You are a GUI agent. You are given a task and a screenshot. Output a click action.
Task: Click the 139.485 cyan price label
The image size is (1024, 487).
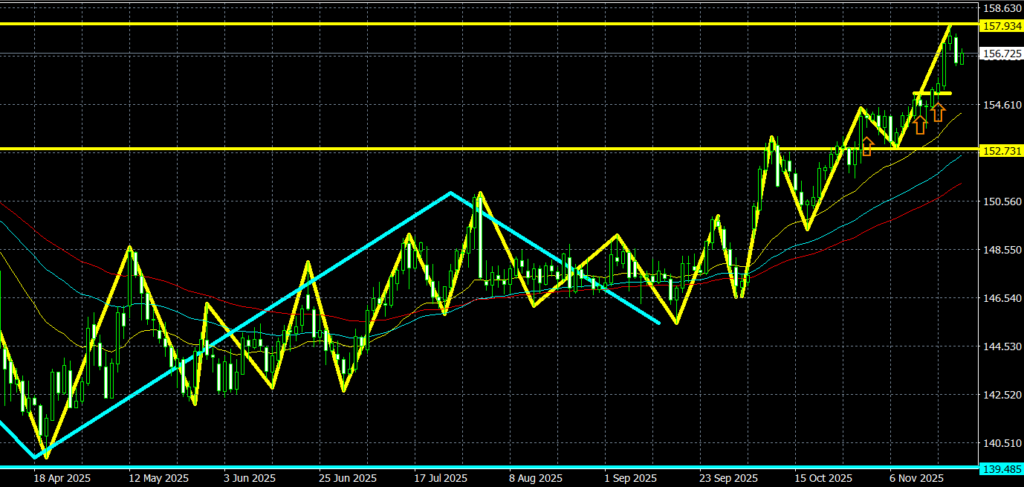coord(1001,468)
